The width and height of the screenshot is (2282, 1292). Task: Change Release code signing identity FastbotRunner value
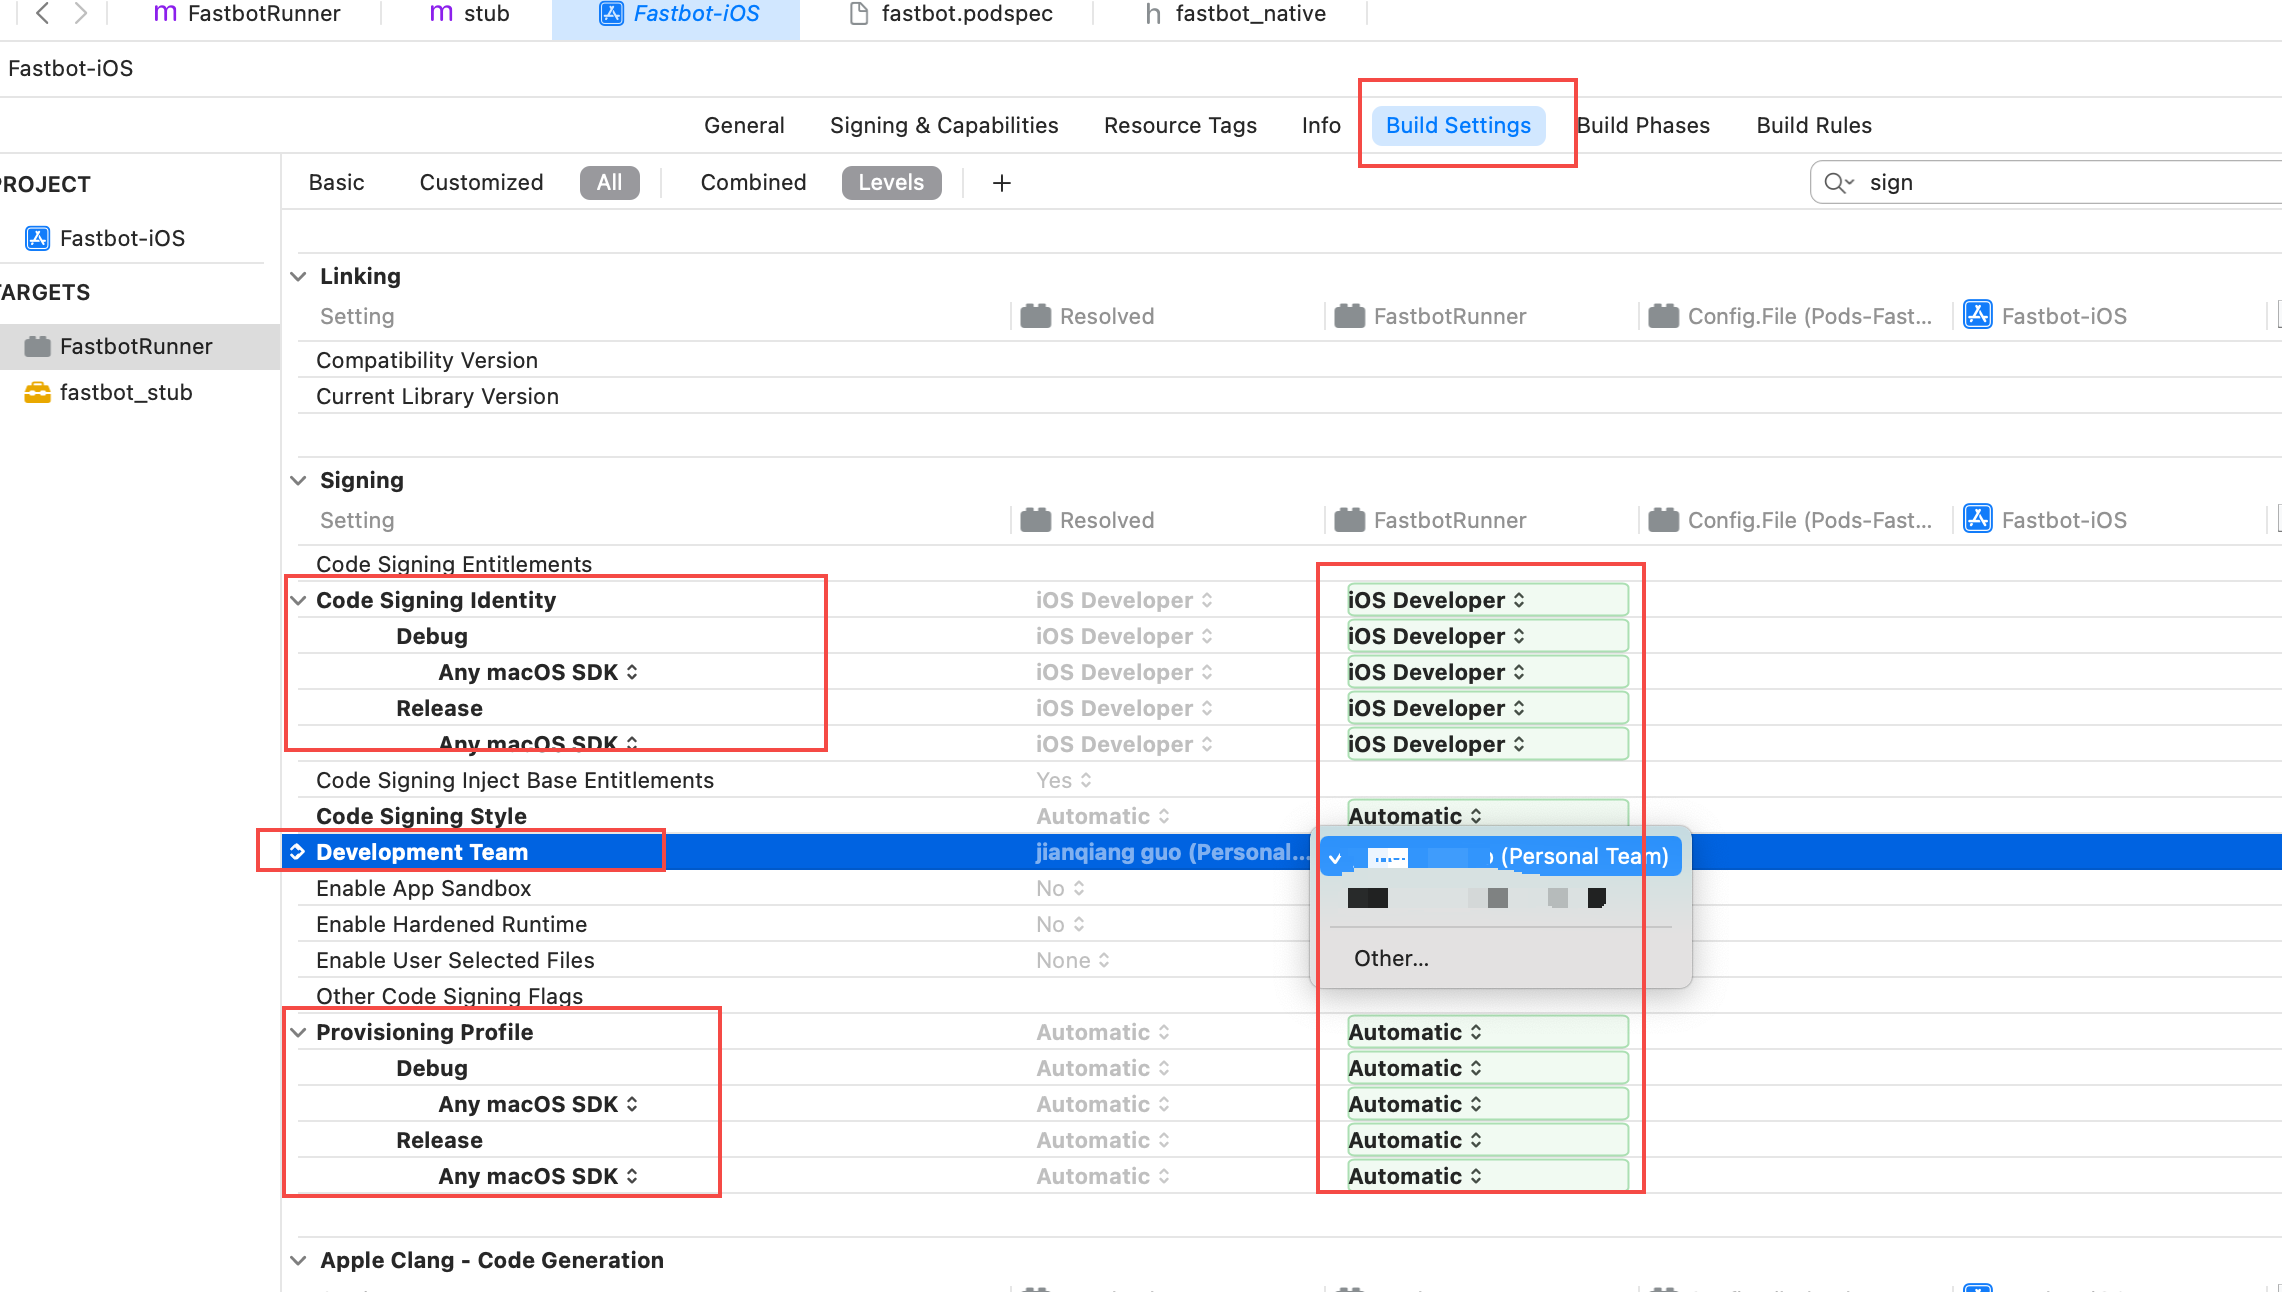[x=1486, y=708]
